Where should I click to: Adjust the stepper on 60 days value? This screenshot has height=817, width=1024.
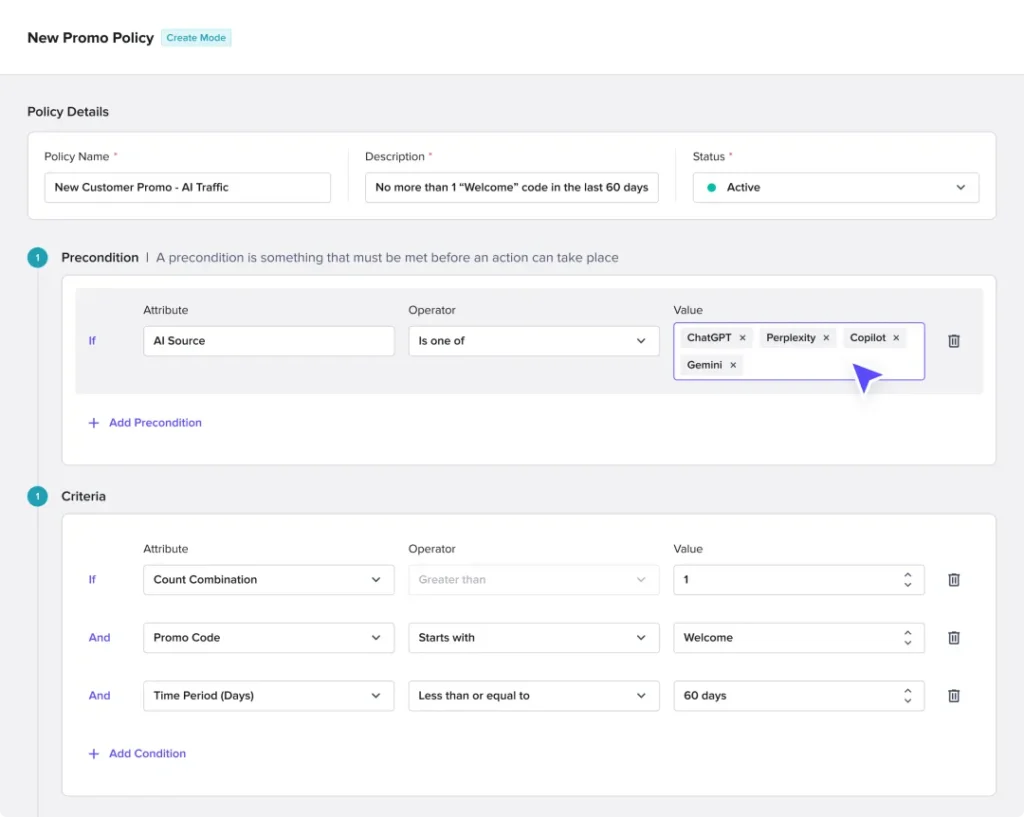[x=907, y=696]
